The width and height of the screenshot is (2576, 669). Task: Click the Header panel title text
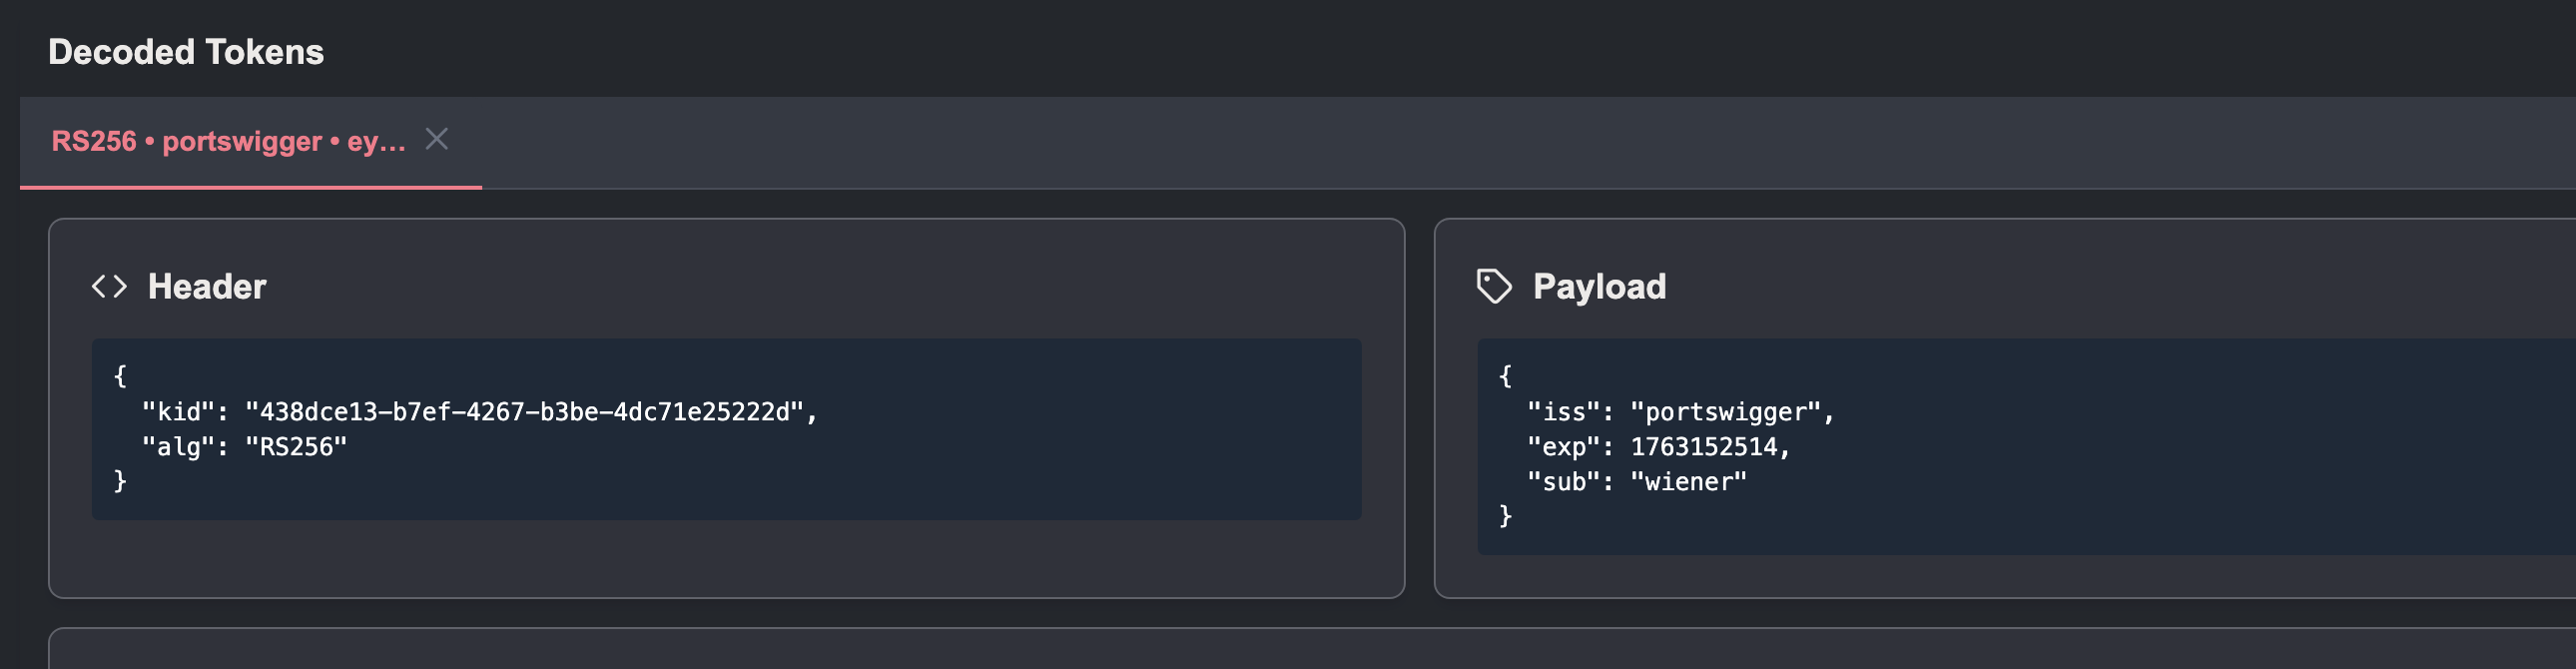tap(207, 287)
